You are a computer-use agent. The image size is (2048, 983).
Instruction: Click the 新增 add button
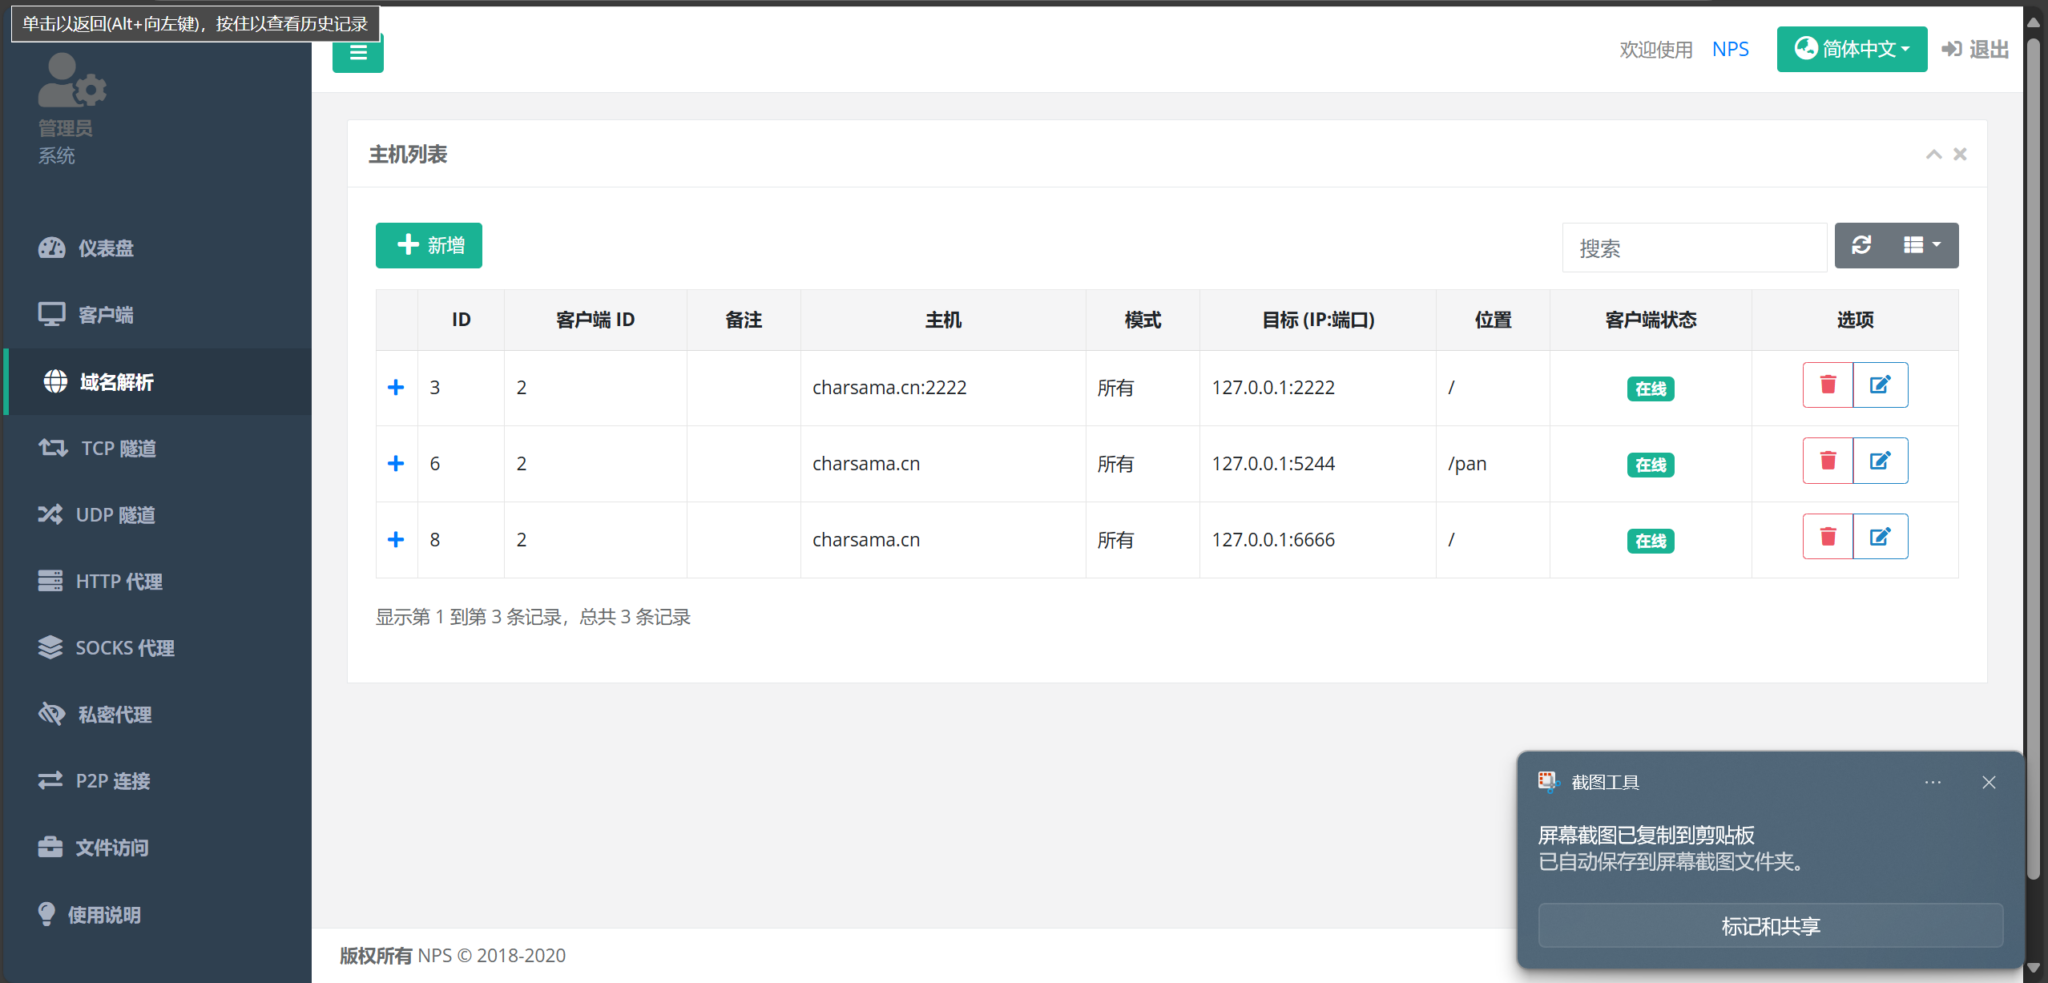428,245
